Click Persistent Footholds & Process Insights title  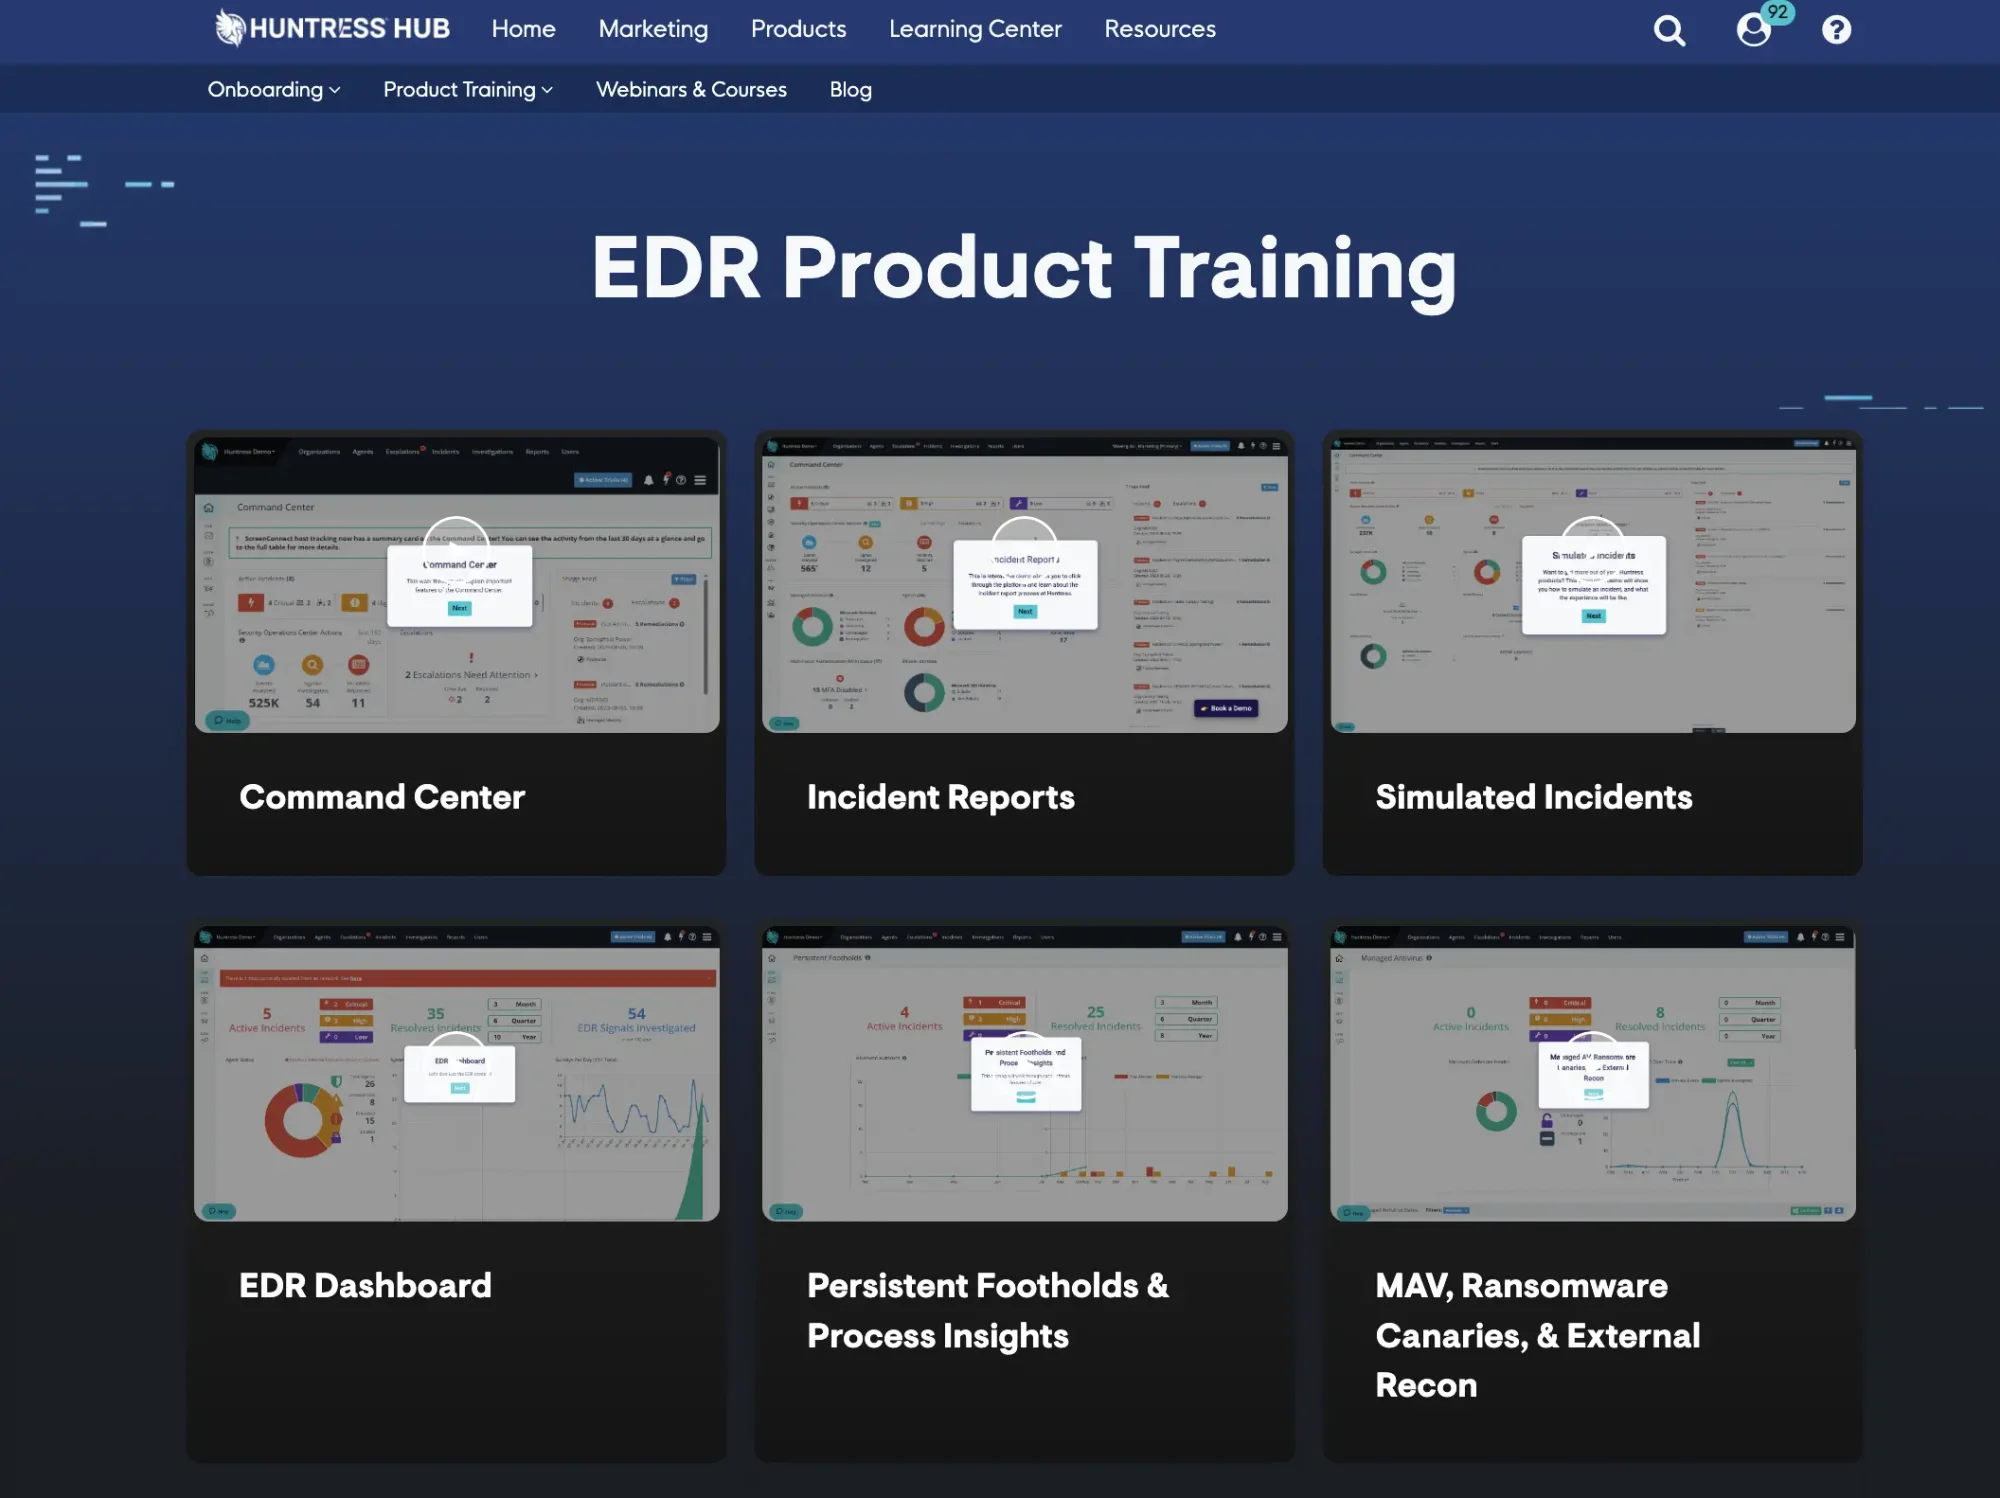coord(988,1311)
